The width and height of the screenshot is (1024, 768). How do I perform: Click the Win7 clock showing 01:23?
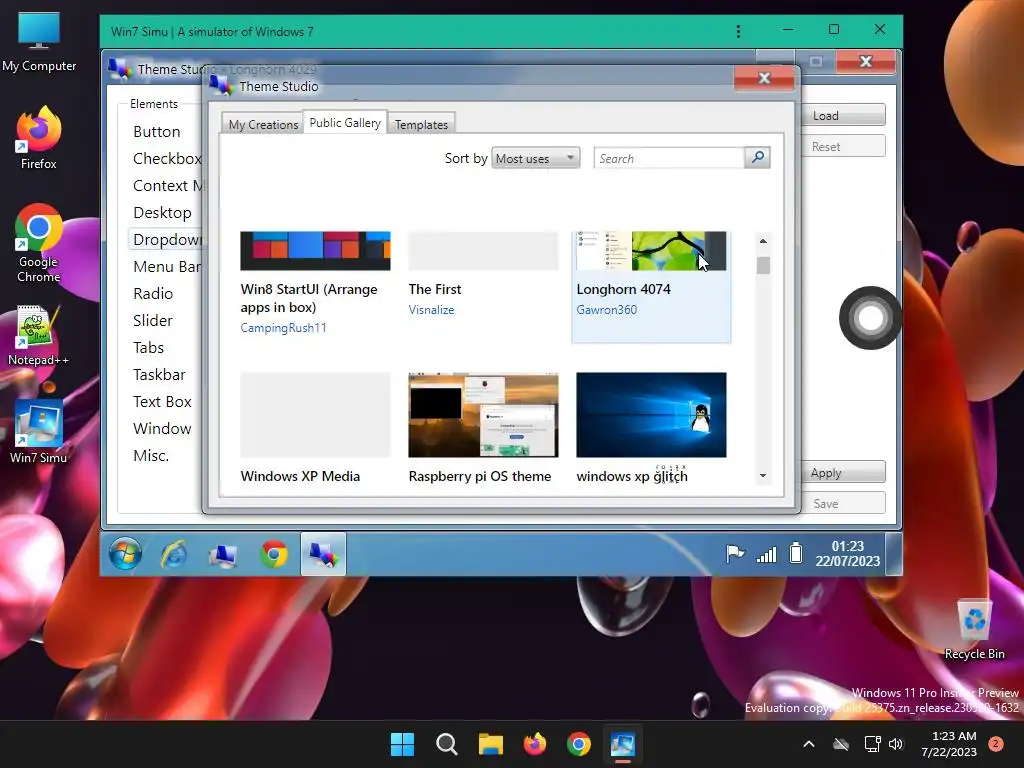(847, 554)
